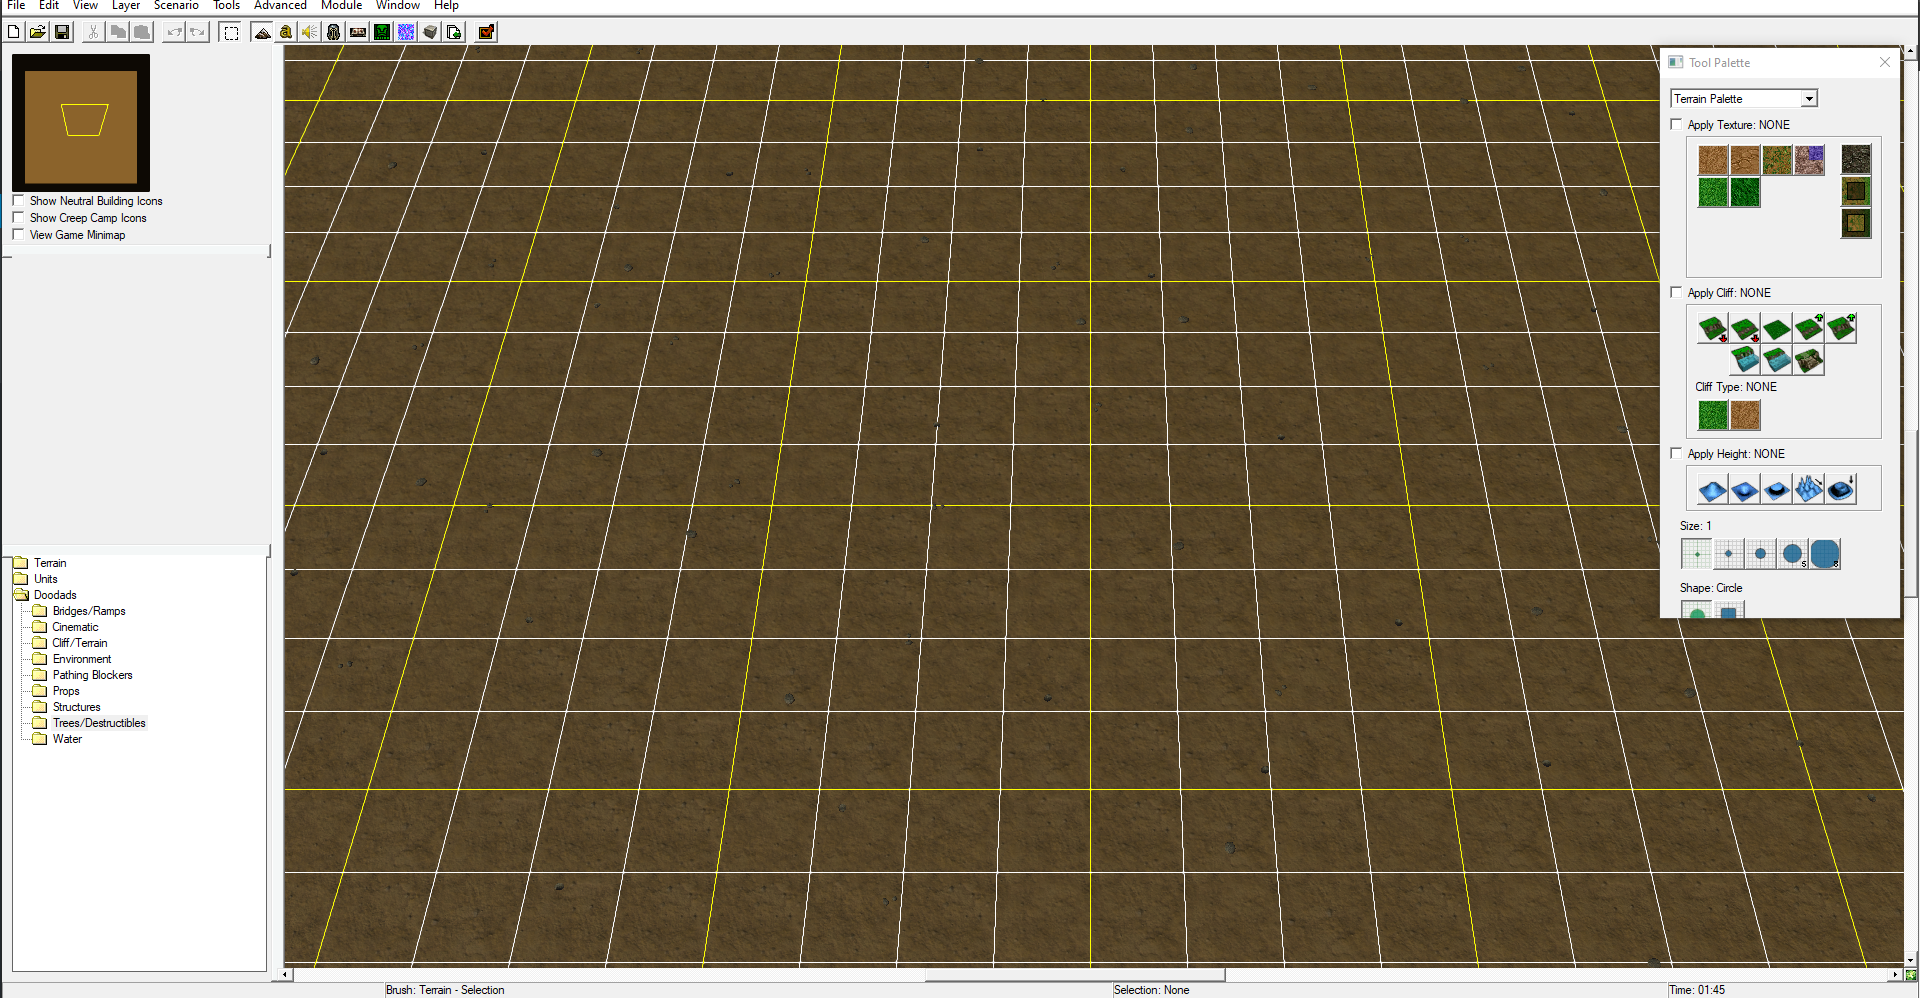Choose the Circle brush shape
Screen dimensions: 1920x998
[x=1697, y=610]
